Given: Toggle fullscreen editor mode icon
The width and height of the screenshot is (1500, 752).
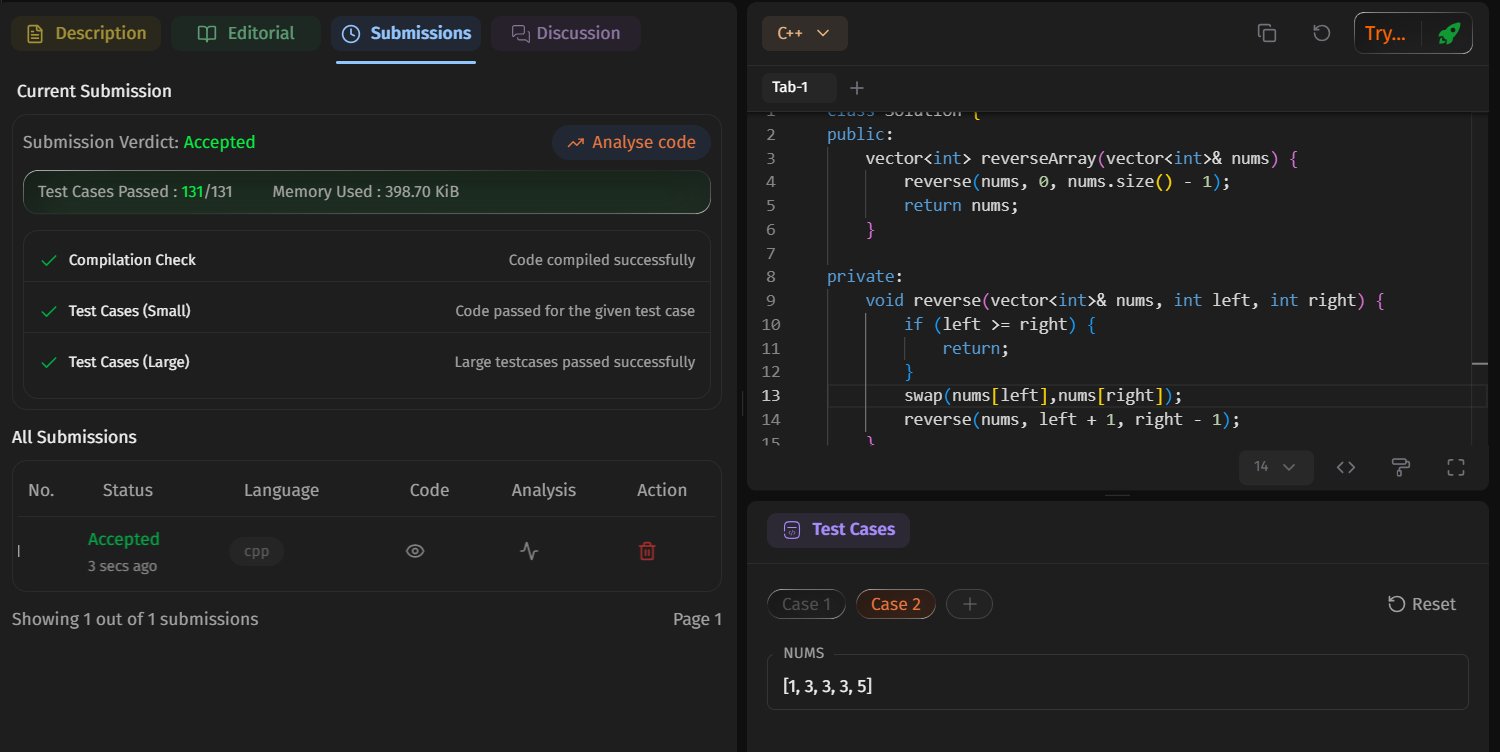Looking at the screenshot, I should tap(1456, 467).
